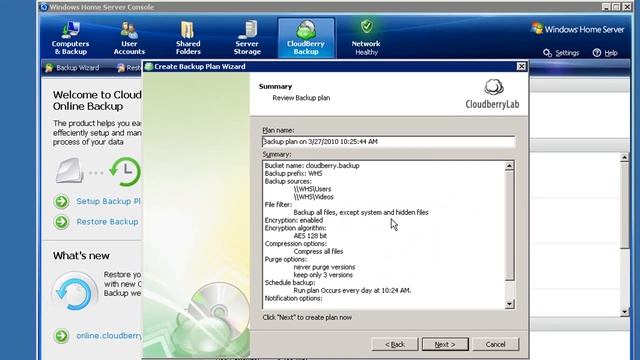The height and width of the screenshot is (360, 640).
Task: Click the 'keep only 3 versions' line
Action: pos(323,275)
